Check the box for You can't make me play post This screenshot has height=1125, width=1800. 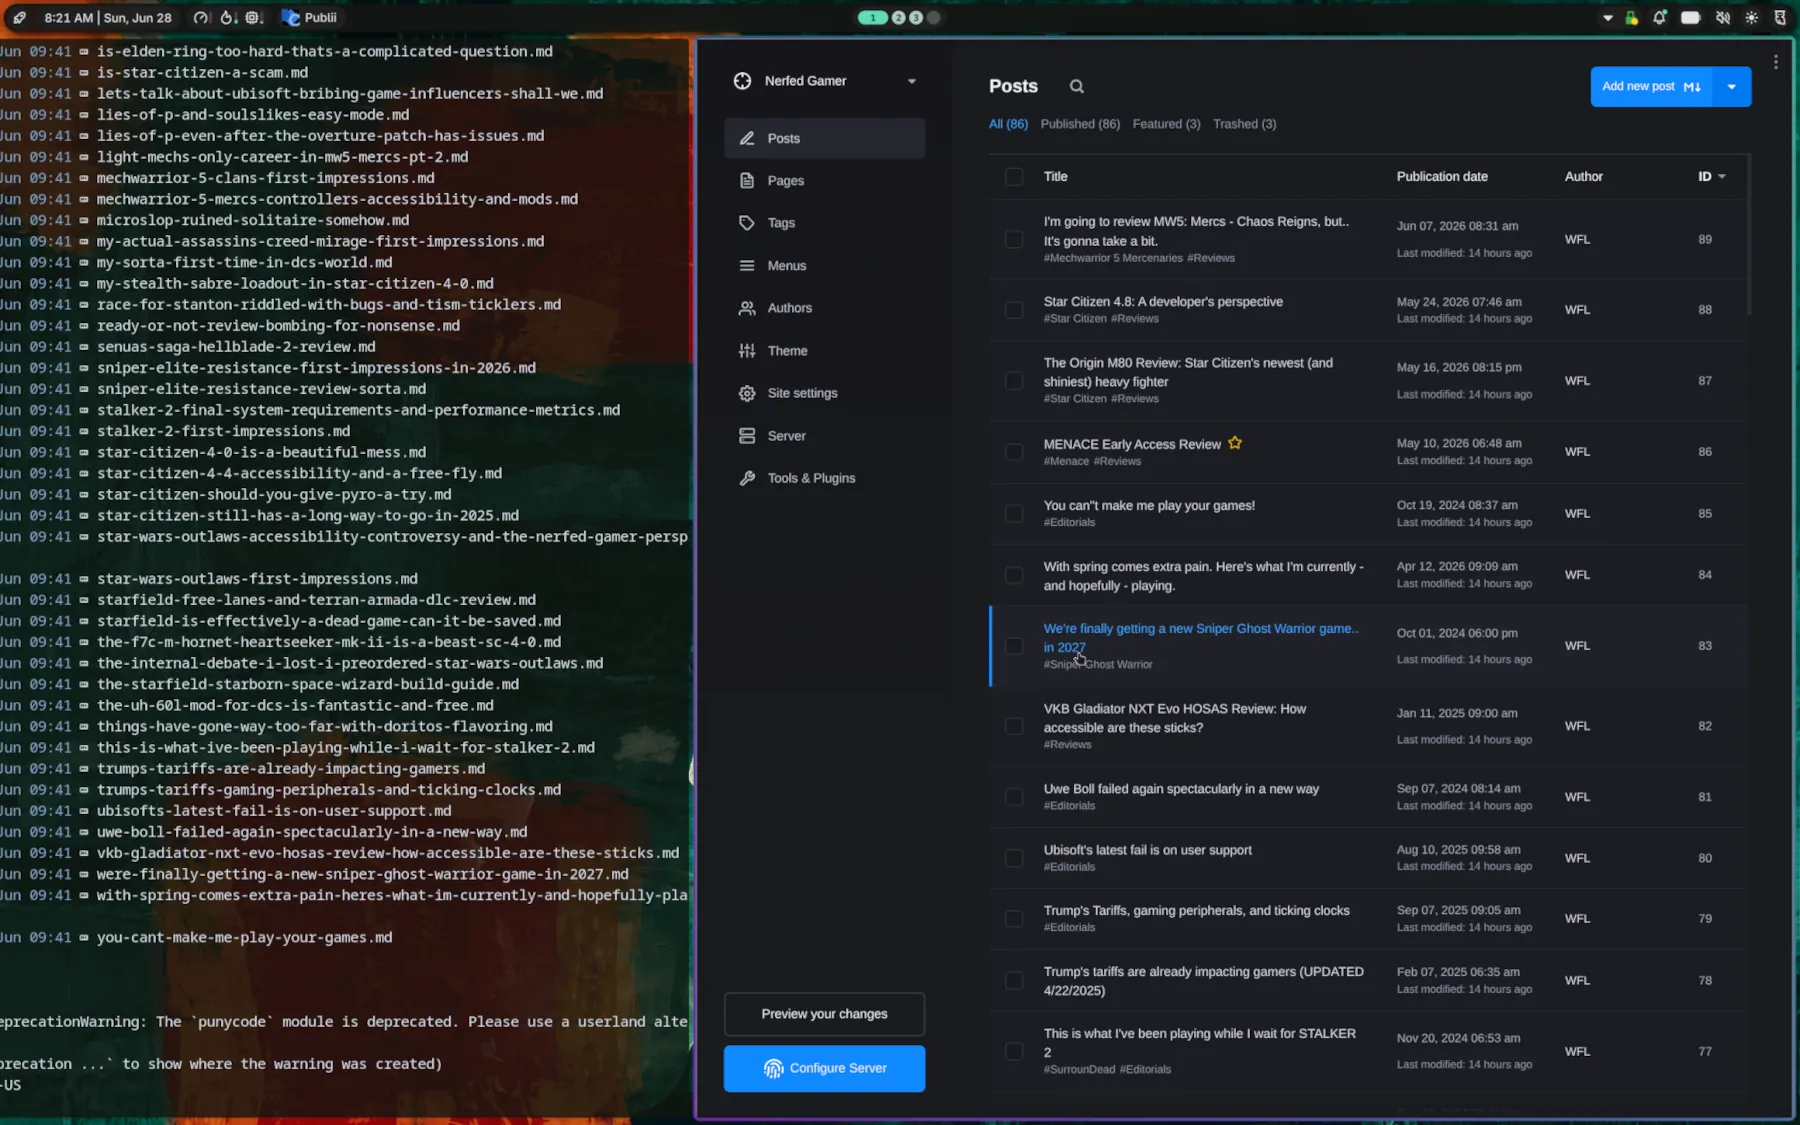coord(1014,514)
